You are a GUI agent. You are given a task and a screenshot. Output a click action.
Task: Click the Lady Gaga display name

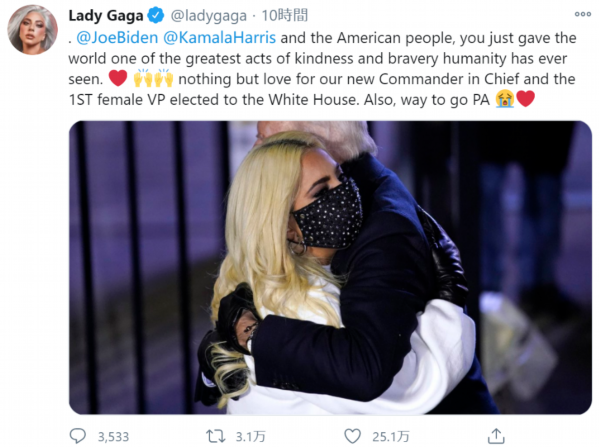pyautogui.click(x=106, y=16)
